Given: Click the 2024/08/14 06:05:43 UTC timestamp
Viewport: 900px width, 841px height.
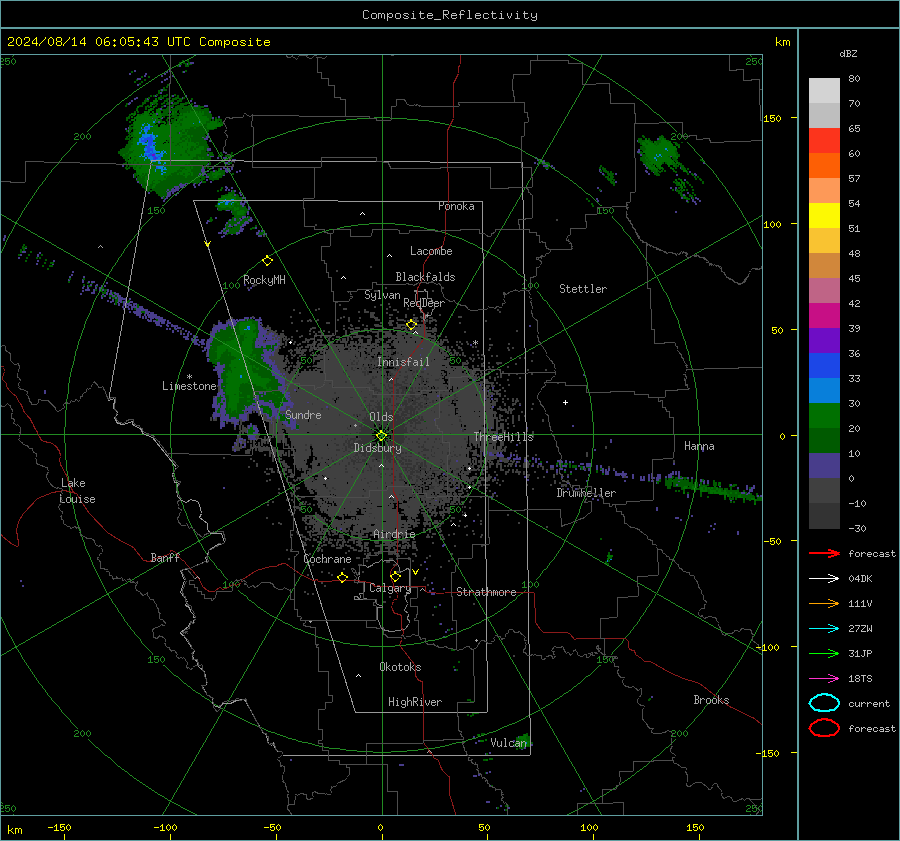Looking at the screenshot, I should coord(99,42).
